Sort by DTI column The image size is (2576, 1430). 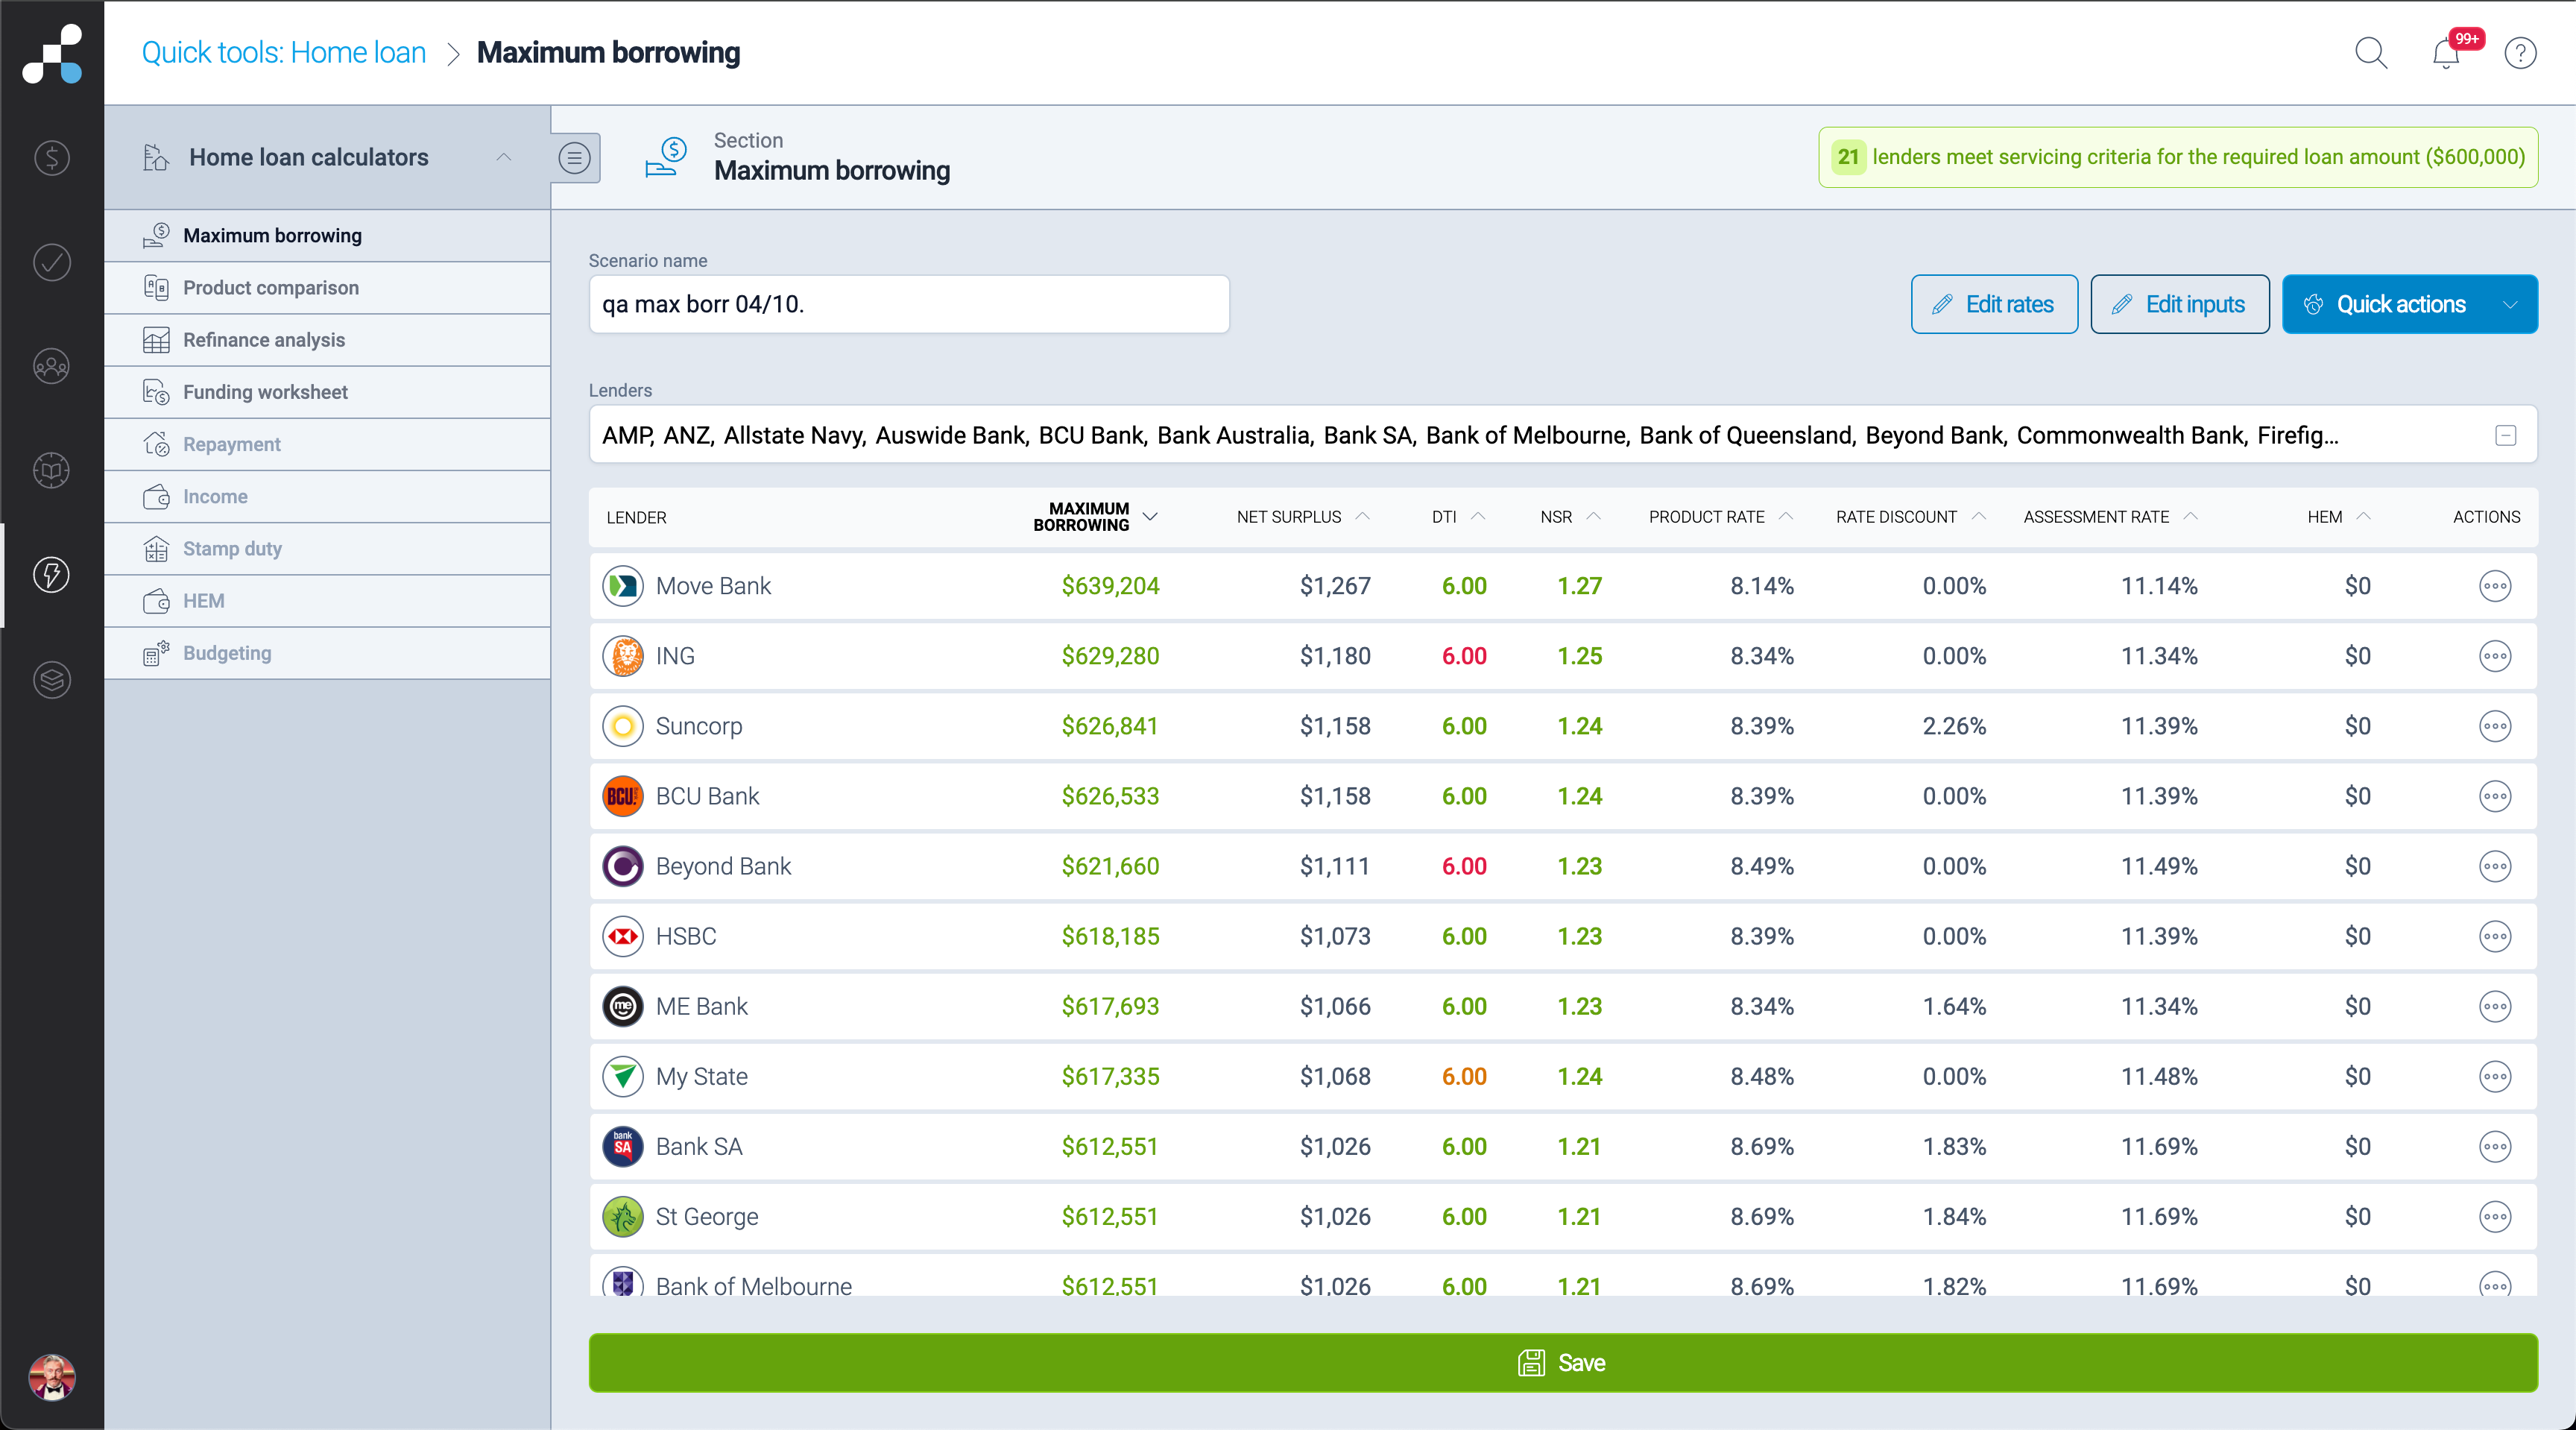(x=1458, y=517)
